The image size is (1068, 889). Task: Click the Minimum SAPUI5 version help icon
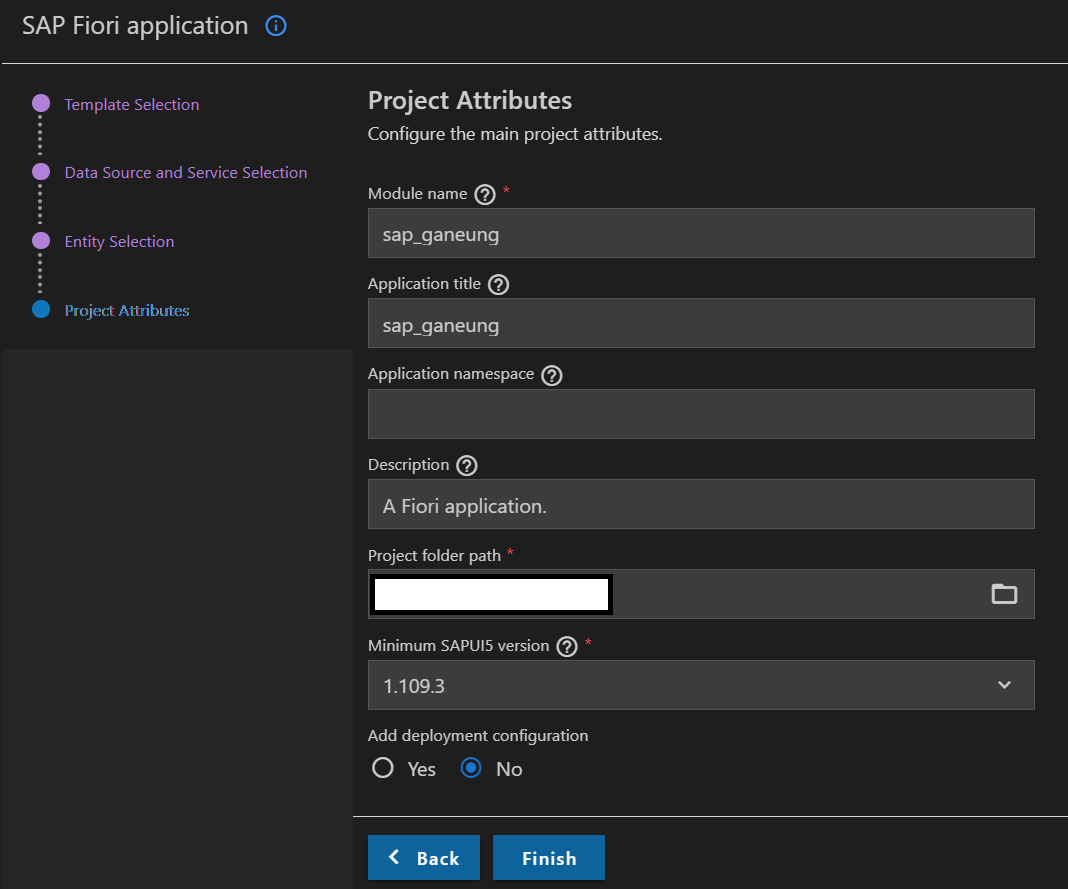(x=567, y=647)
